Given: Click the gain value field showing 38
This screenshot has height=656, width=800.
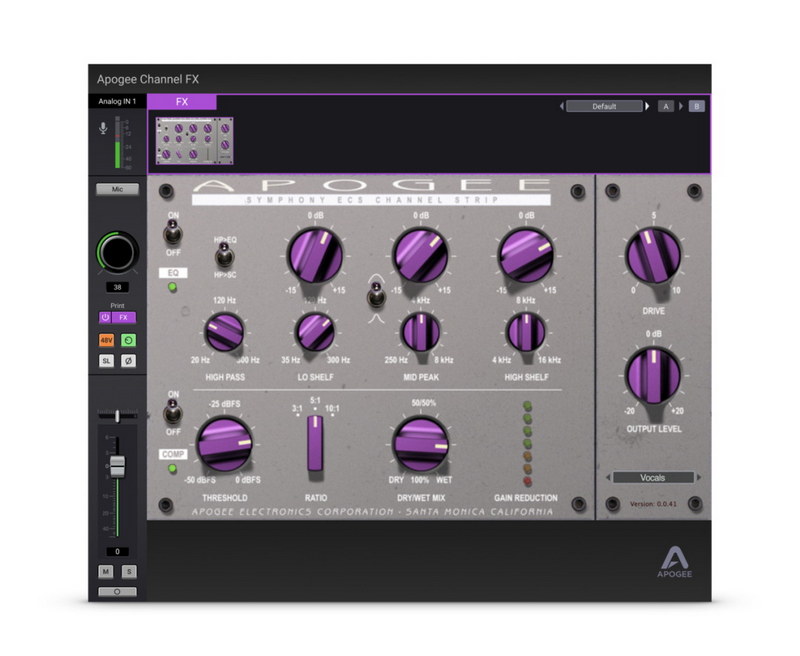Looking at the screenshot, I should [x=117, y=287].
